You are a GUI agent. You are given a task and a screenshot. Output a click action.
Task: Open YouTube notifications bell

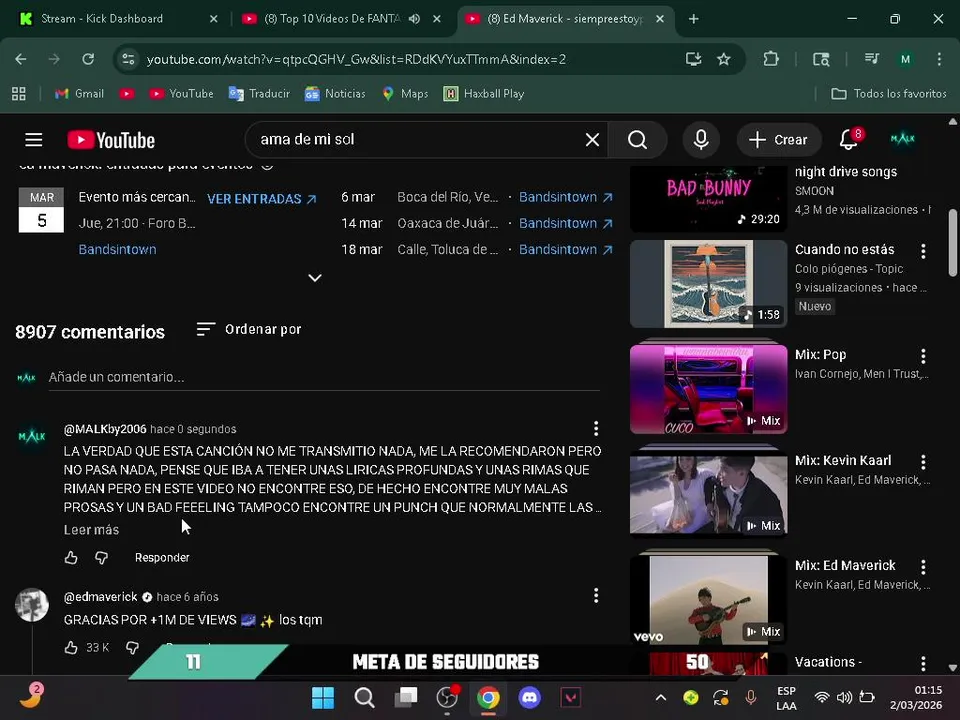[849, 140]
